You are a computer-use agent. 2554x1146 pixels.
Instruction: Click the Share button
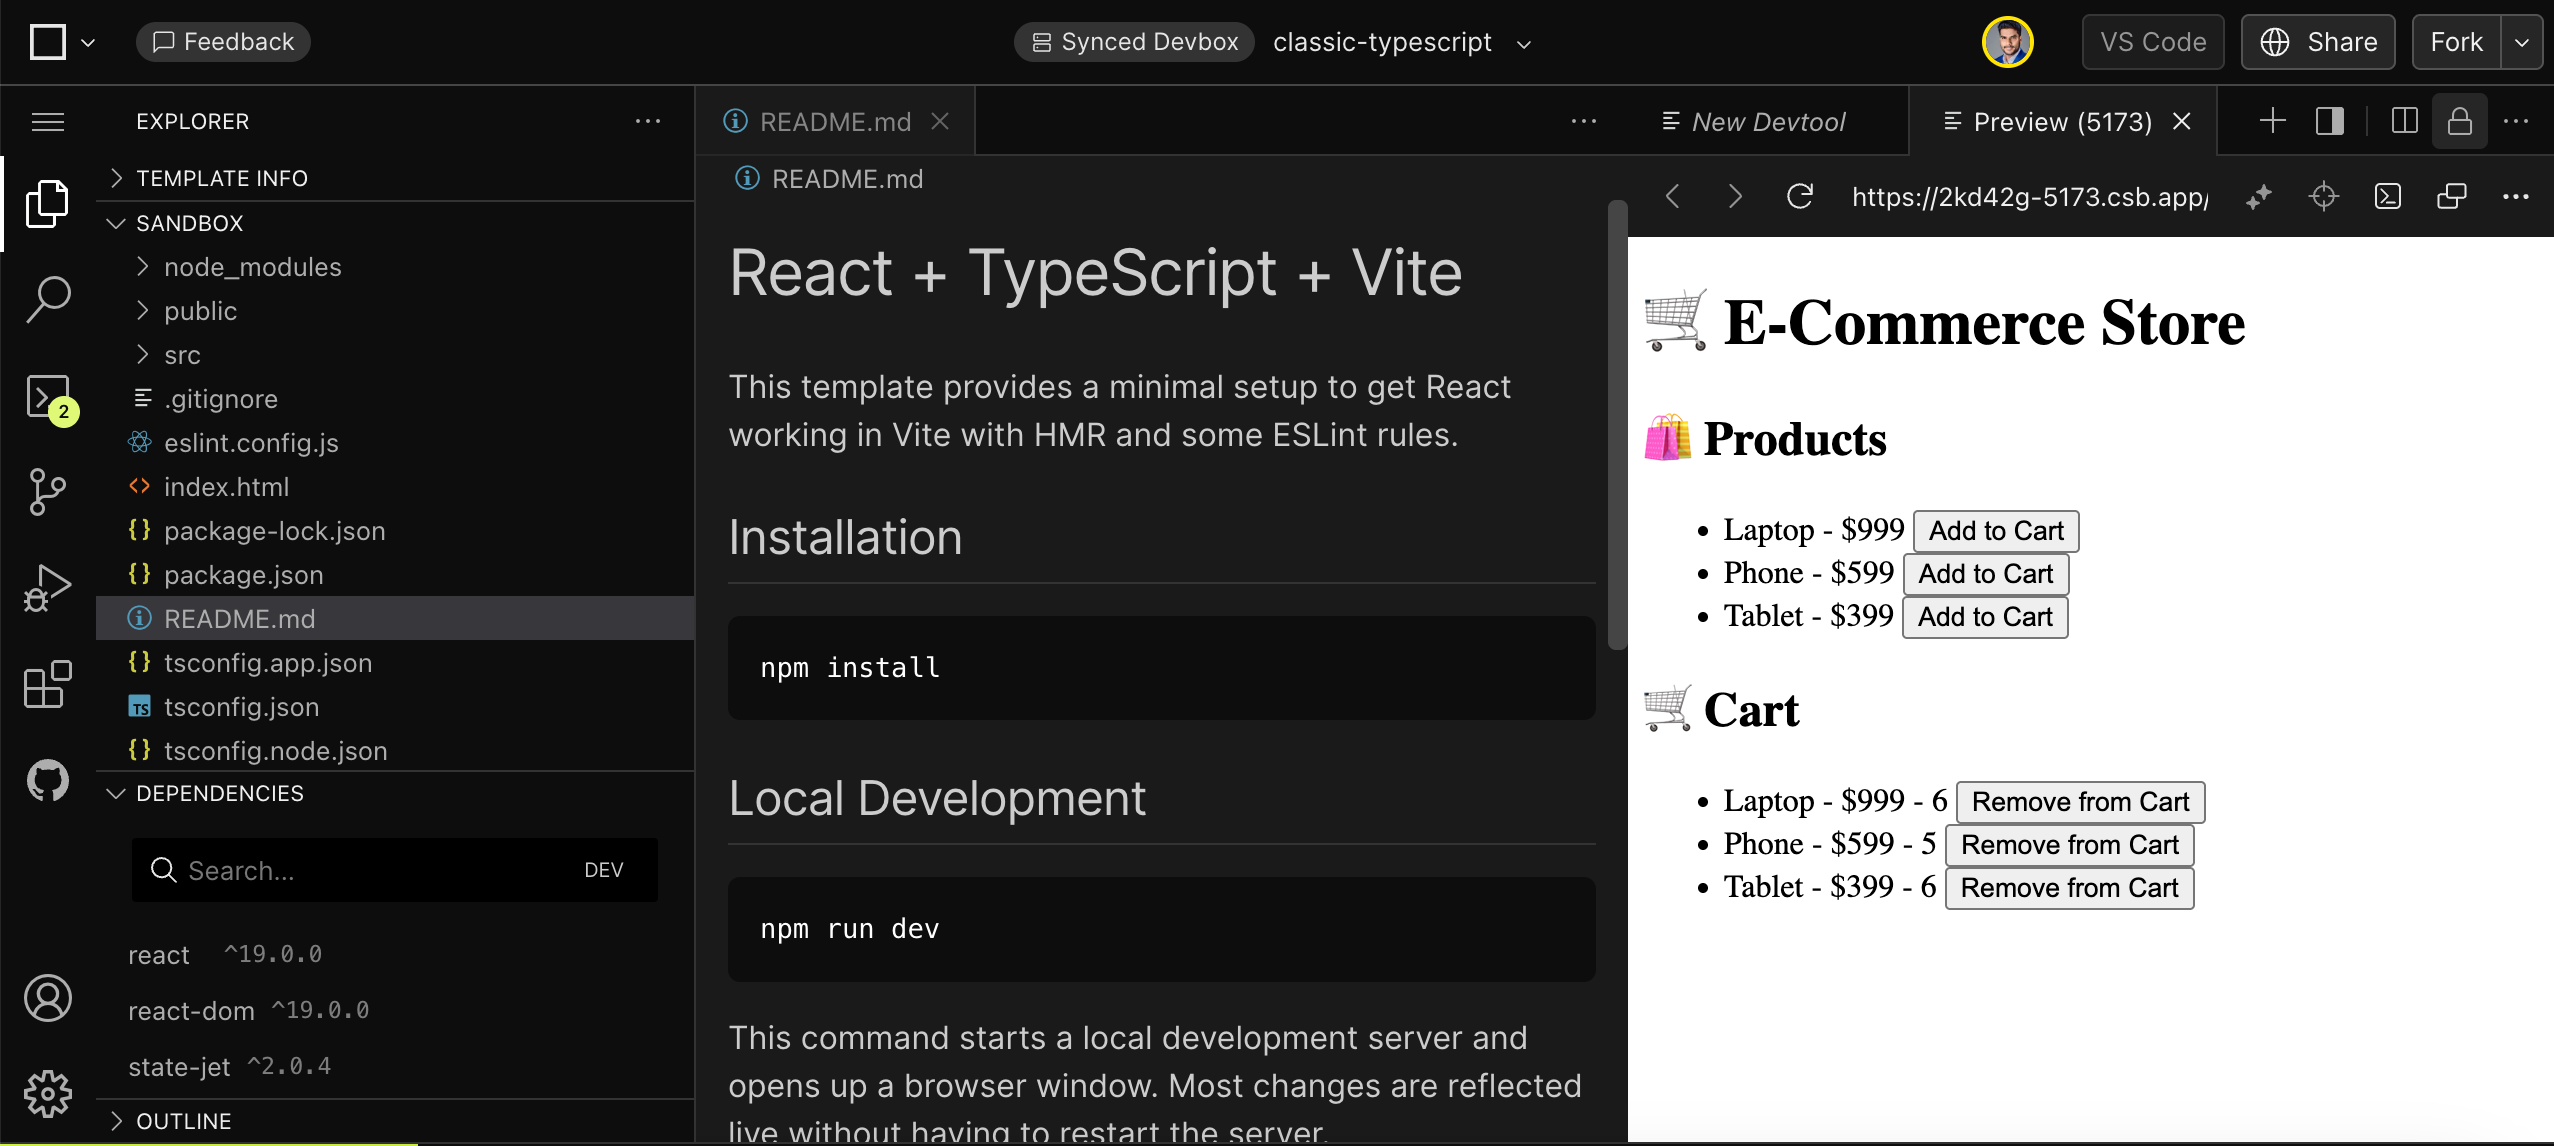[2317, 42]
